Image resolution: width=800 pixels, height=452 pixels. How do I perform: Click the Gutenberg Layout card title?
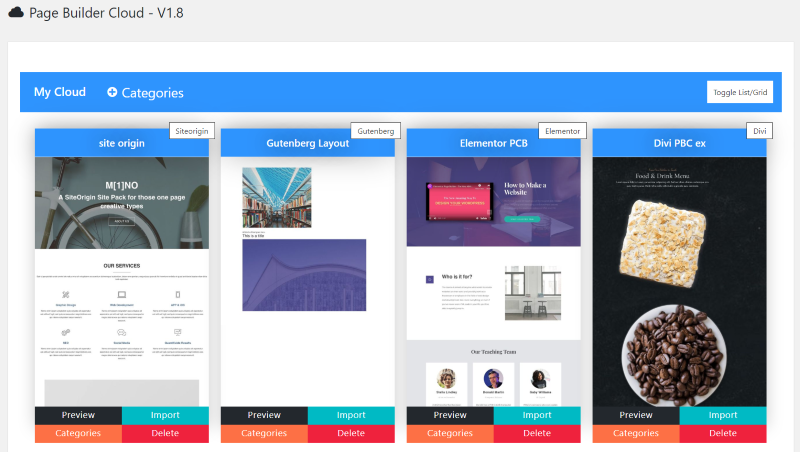point(308,143)
